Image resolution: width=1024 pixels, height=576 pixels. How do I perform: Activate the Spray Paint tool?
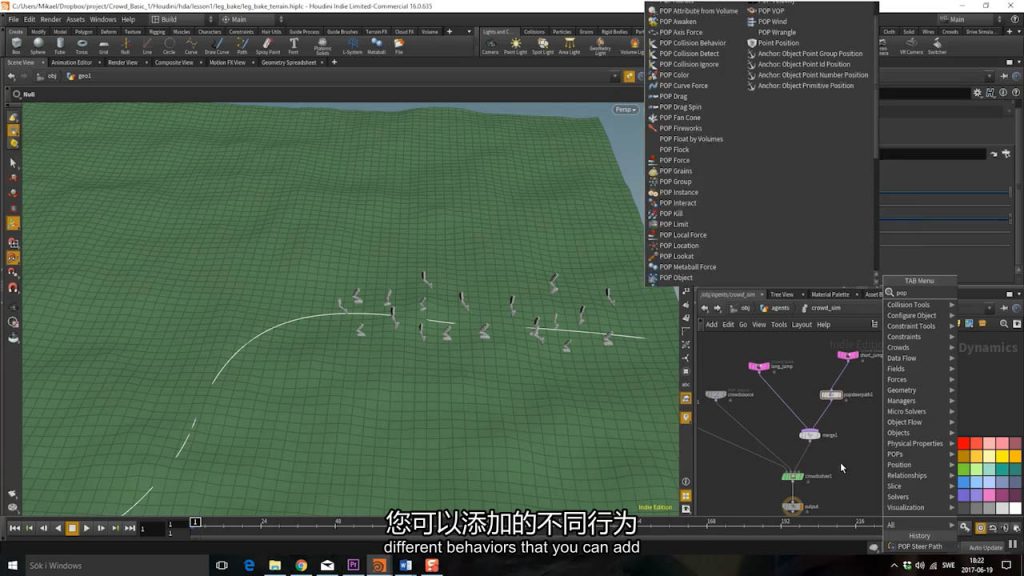pos(267,45)
